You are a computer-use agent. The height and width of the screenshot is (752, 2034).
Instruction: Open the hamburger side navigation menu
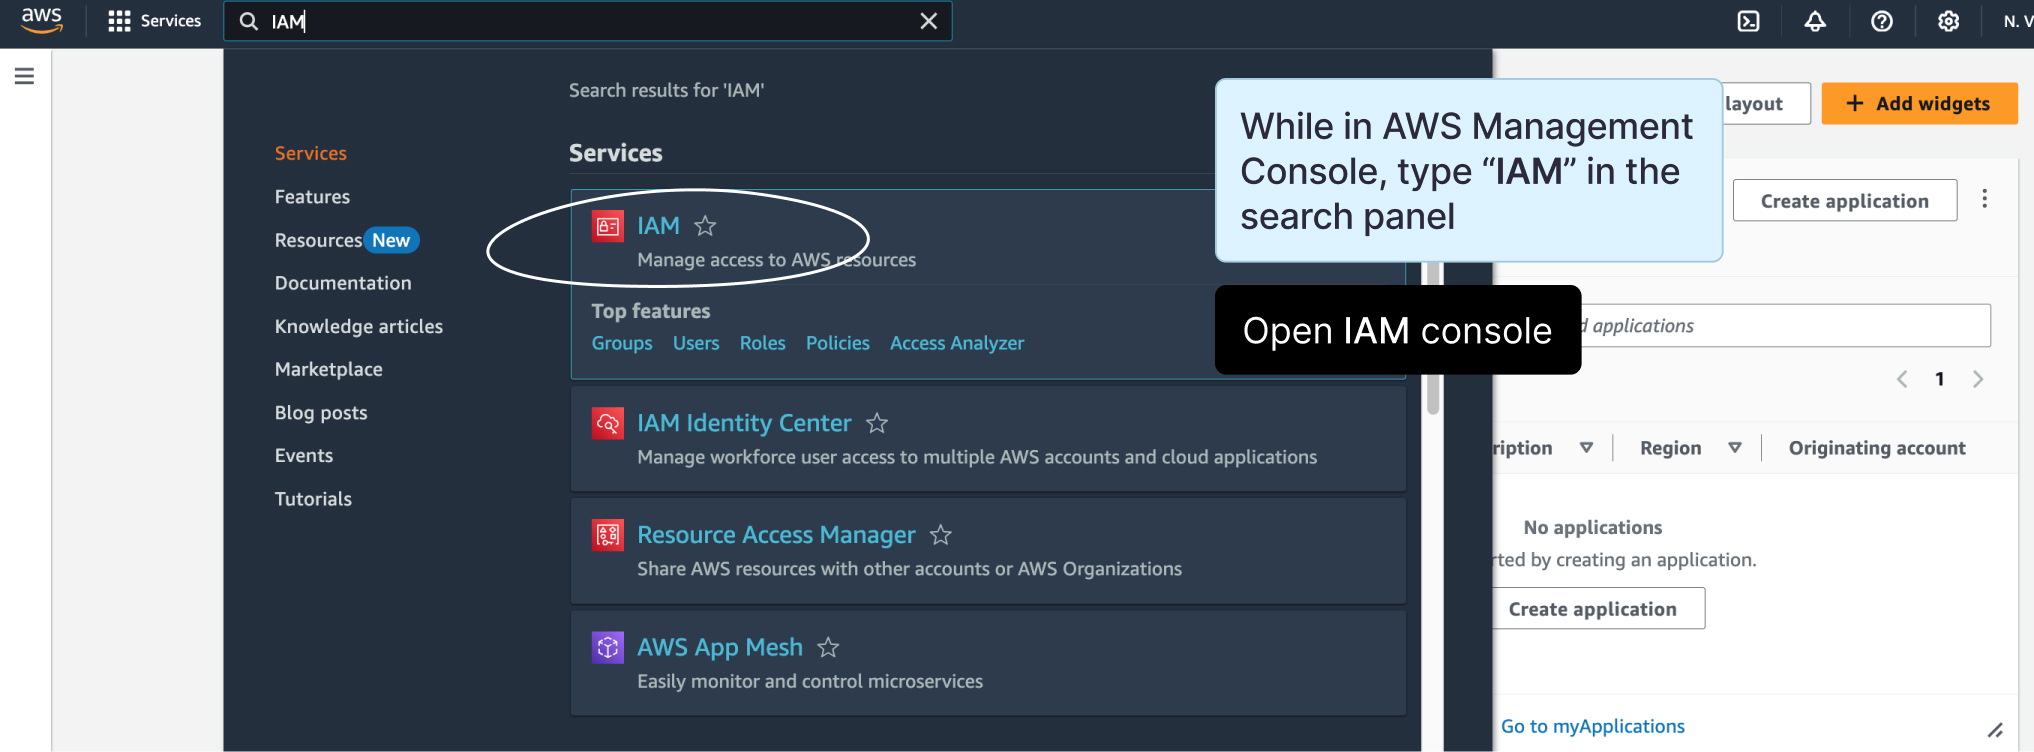[x=25, y=76]
